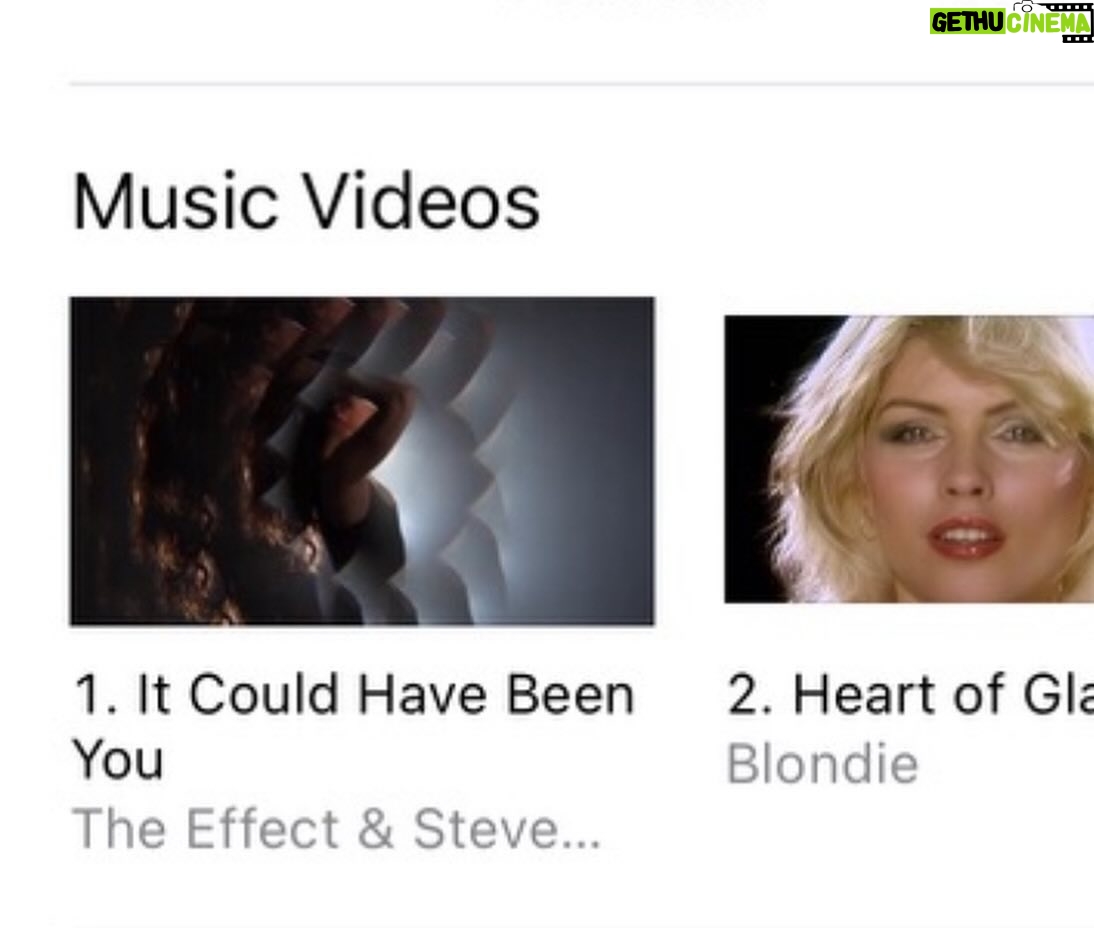
Task: Click the CINEMA text in the logo
Action: point(1047,22)
